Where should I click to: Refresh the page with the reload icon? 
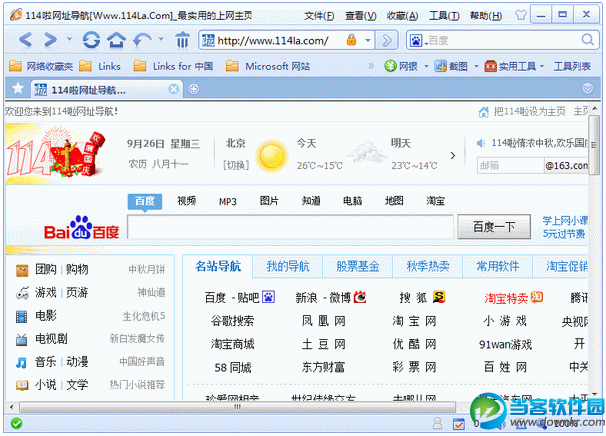[92, 40]
